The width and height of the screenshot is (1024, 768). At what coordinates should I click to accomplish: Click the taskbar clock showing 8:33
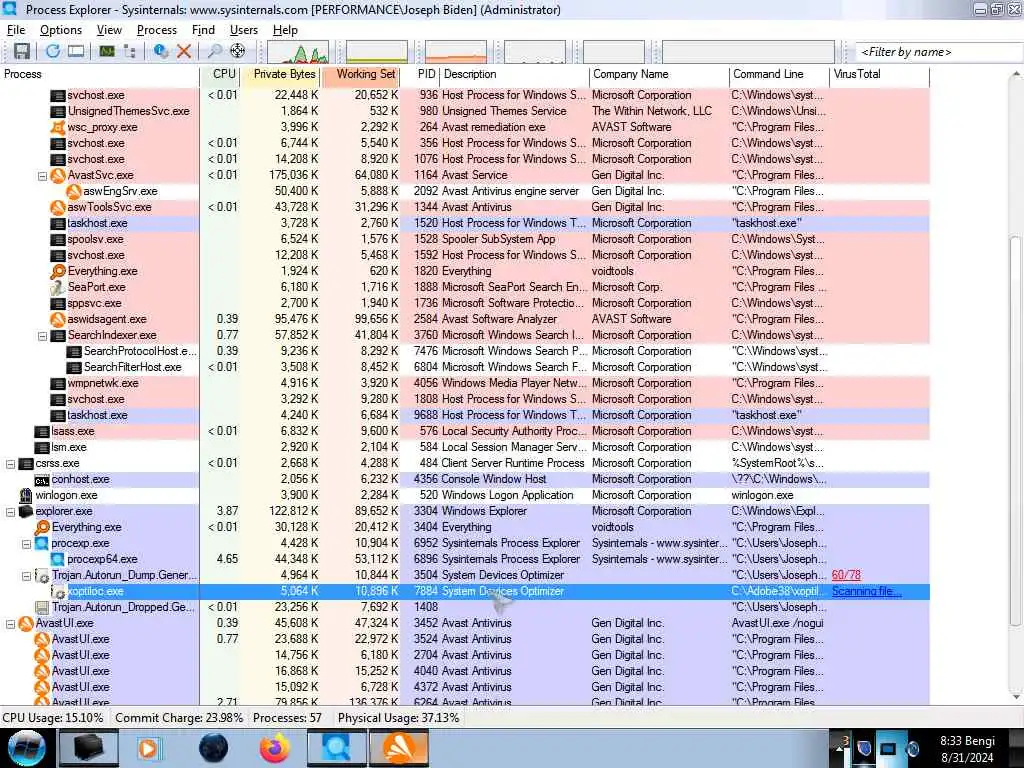pyautogui.click(x=967, y=749)
